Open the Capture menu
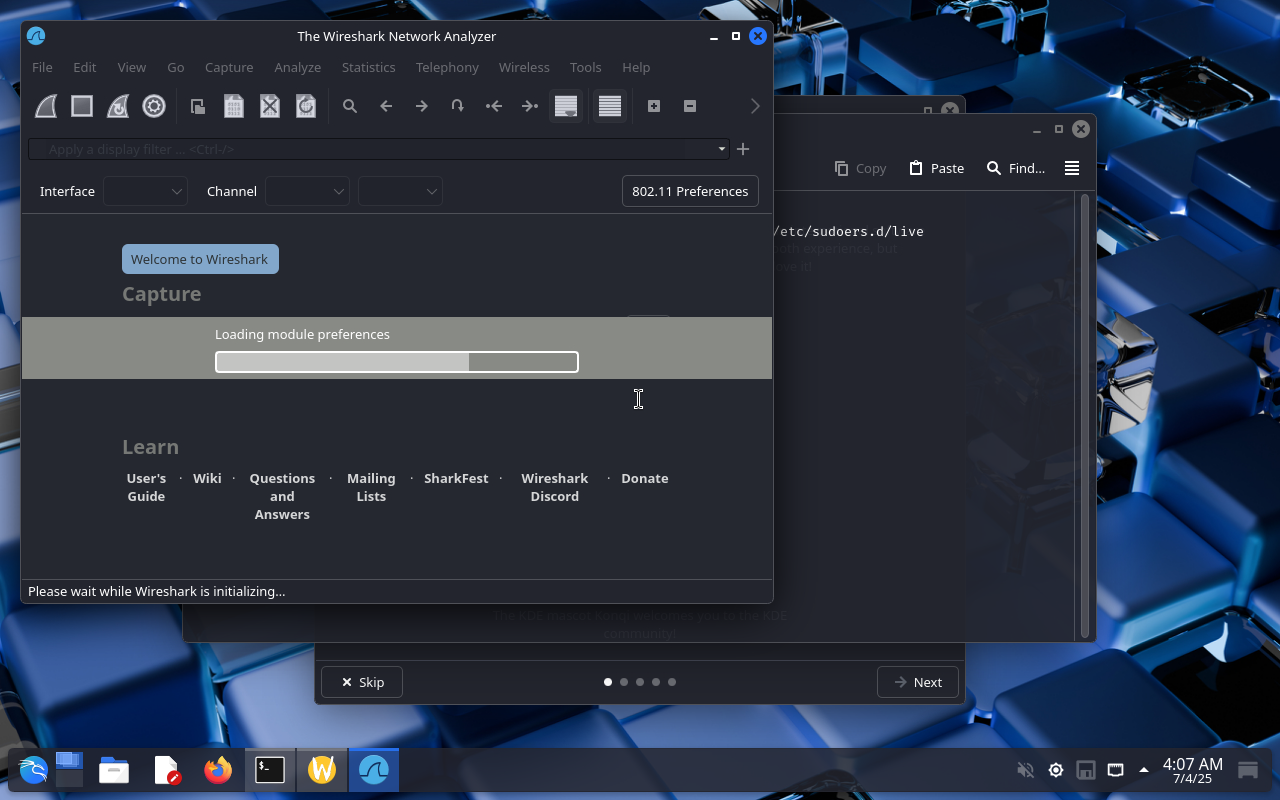 (229, 67)
